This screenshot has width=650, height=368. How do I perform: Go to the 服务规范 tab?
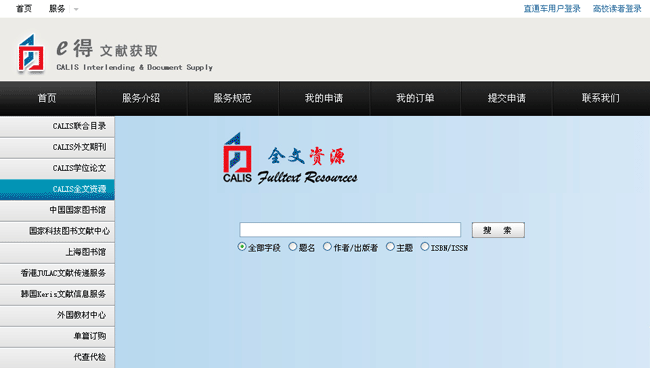[x=233, y=98]
